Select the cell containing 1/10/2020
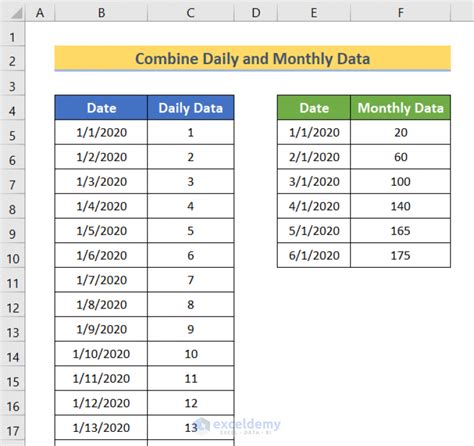This screenshot has width=474, height=446. (101, 354)
